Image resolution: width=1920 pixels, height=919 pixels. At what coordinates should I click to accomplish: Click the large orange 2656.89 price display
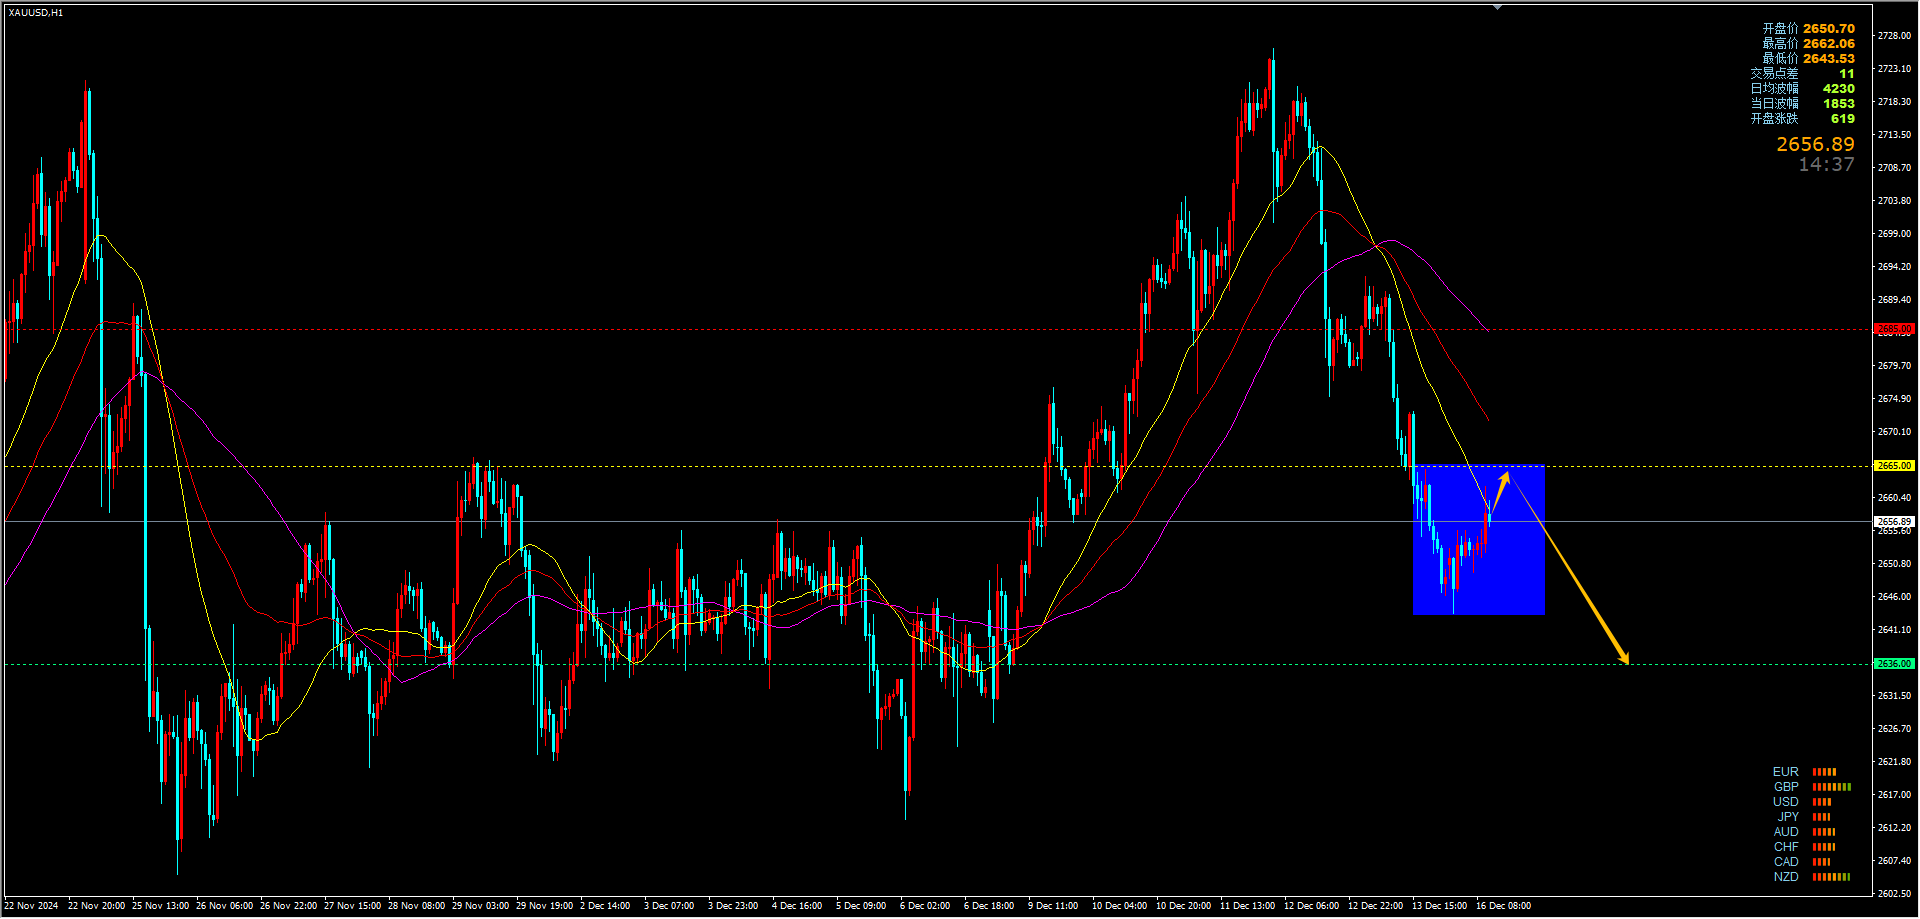pyautogui.click(x=1815, y=145)
